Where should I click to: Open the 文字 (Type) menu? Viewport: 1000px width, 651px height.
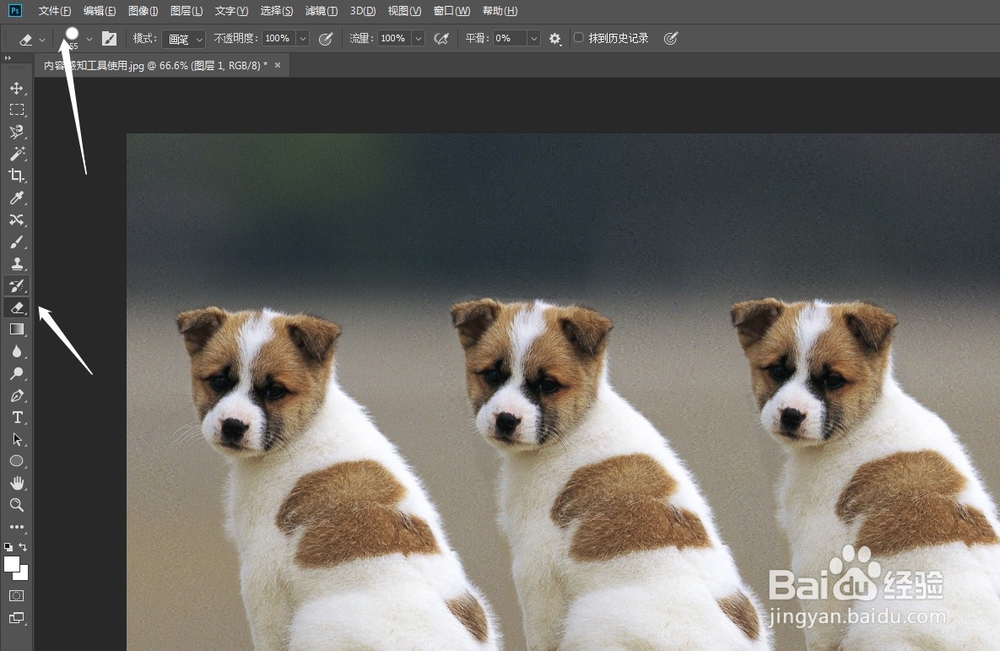[231, 11]
